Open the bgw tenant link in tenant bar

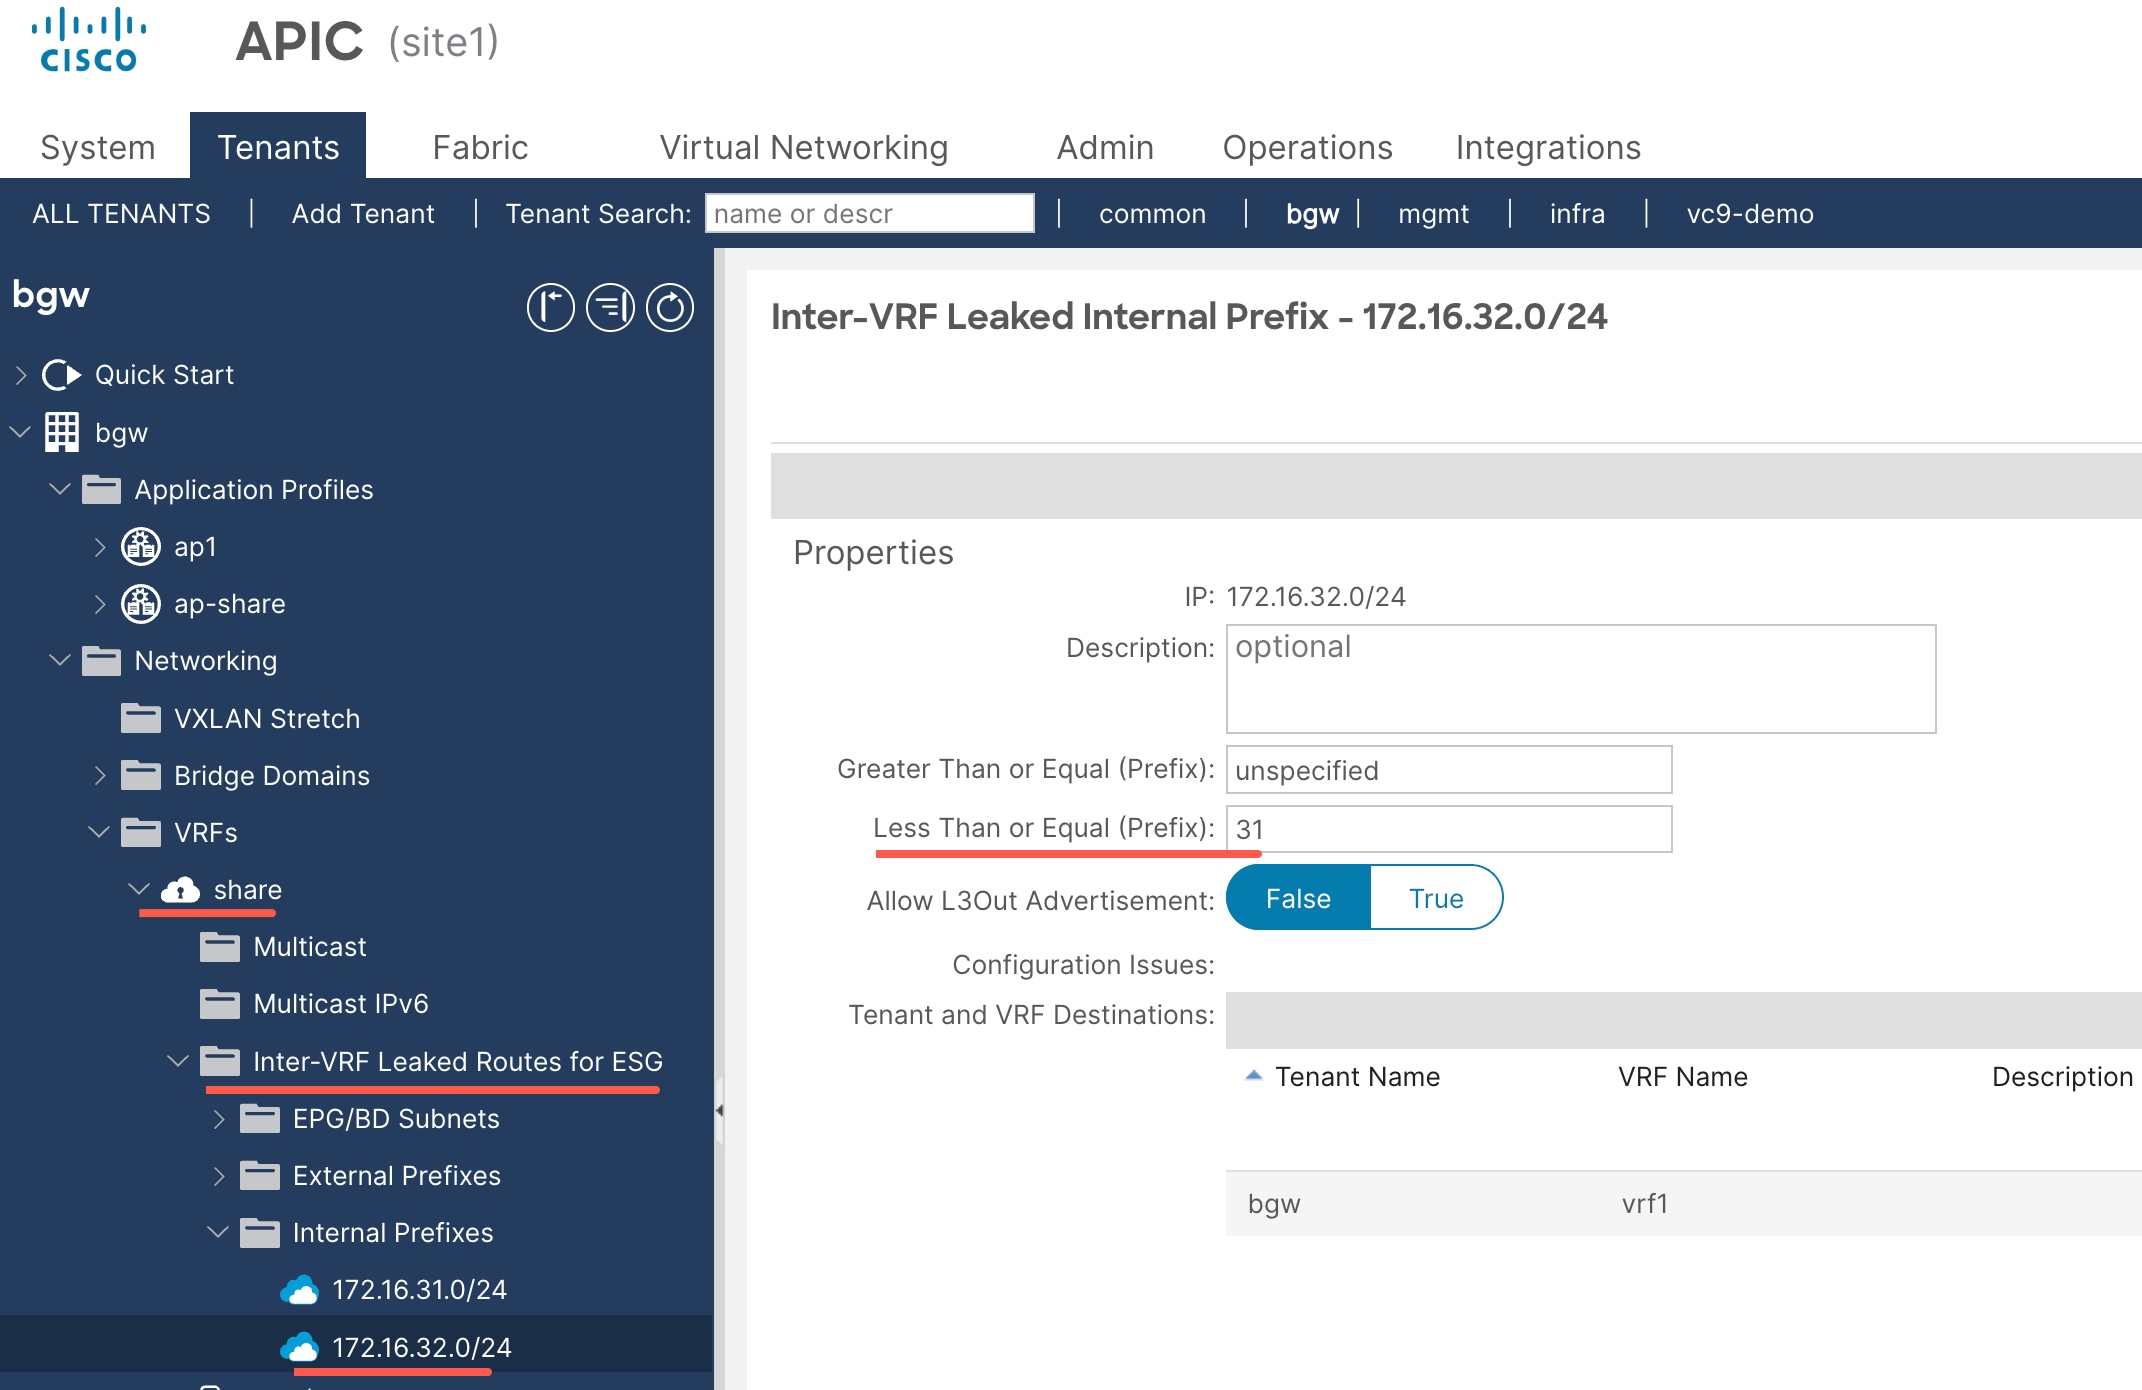(1312, 213)
